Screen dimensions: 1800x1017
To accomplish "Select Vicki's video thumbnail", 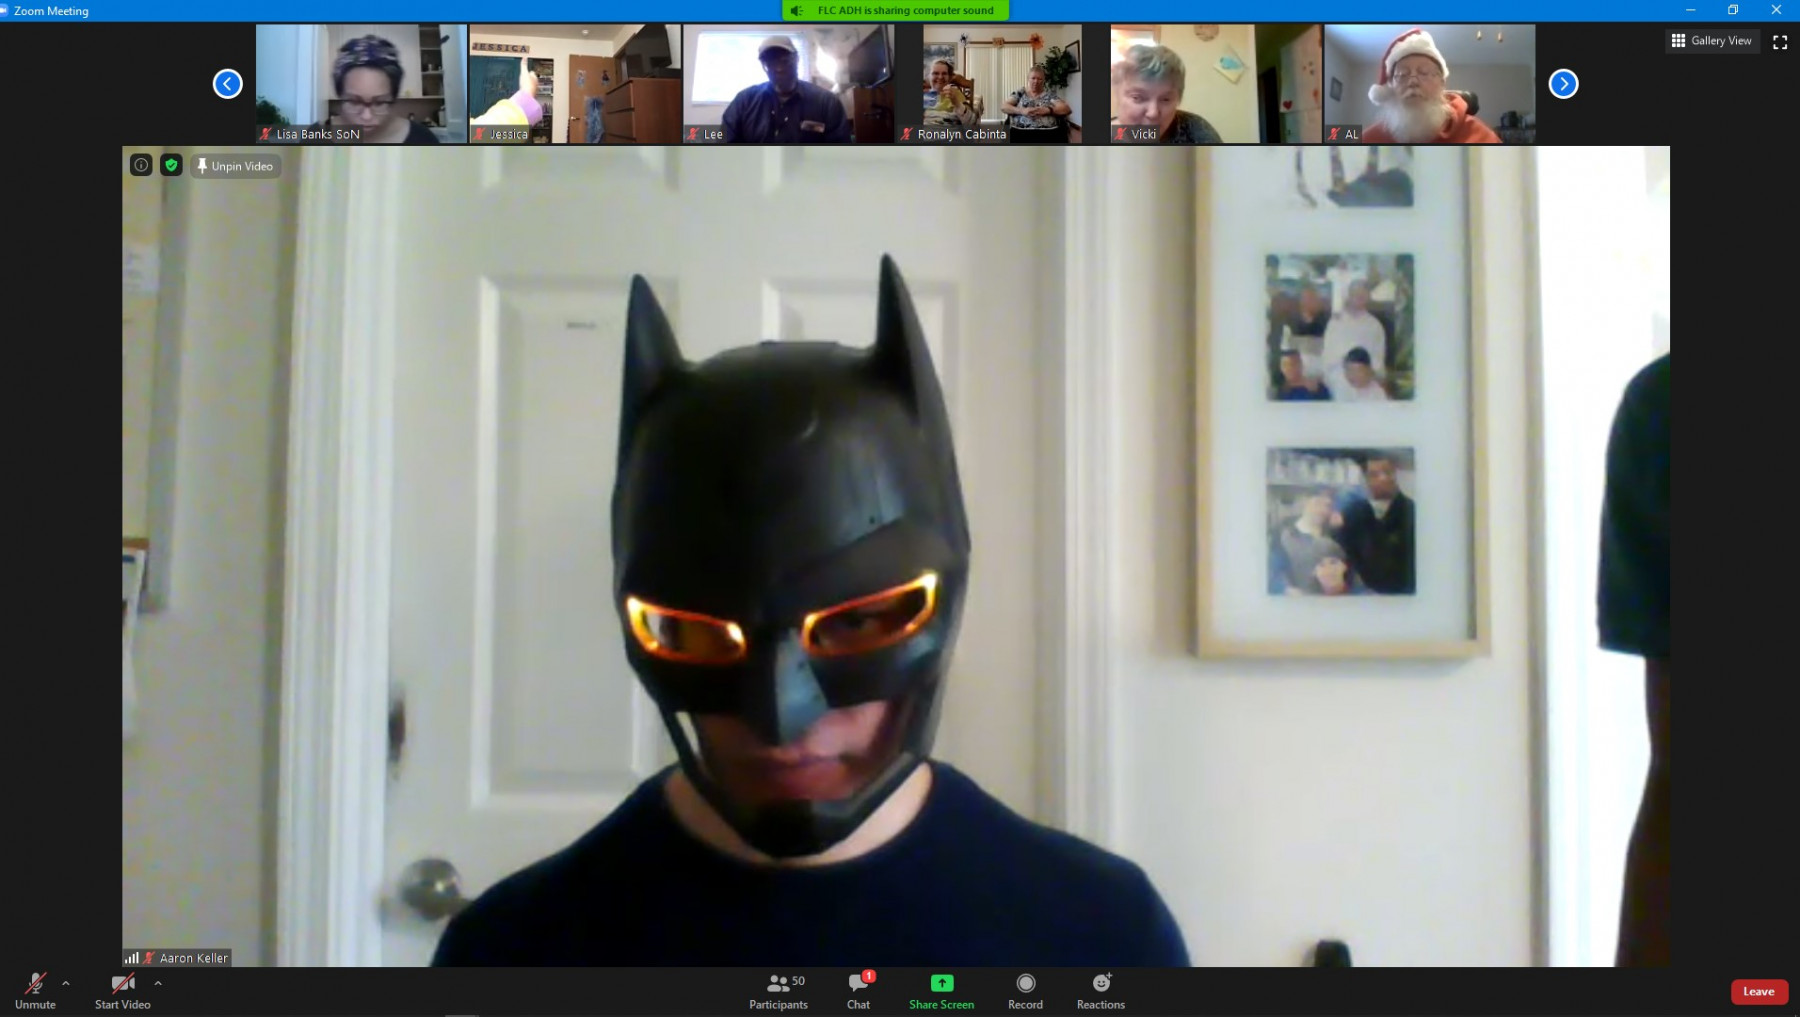I will pyautogui.click(x=1216, y=84).
